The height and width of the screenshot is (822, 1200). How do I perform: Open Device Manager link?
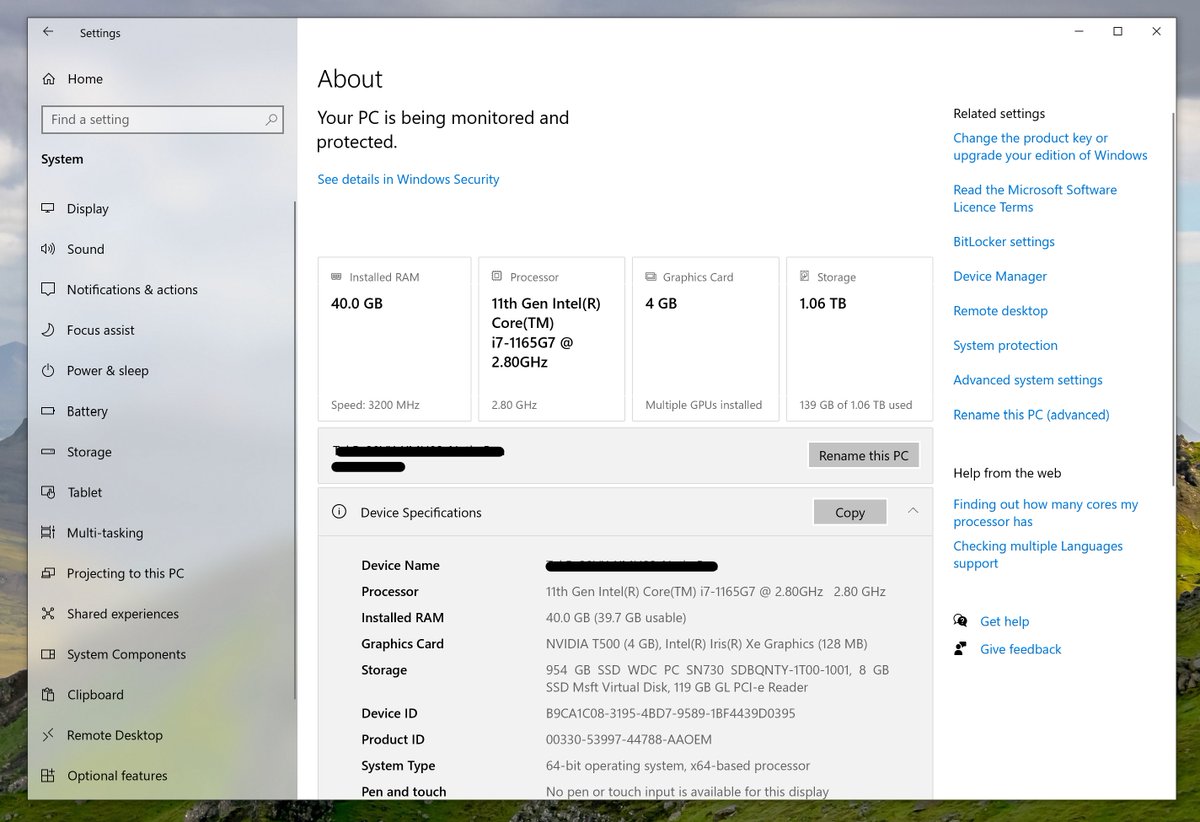tap(1000, 276)
